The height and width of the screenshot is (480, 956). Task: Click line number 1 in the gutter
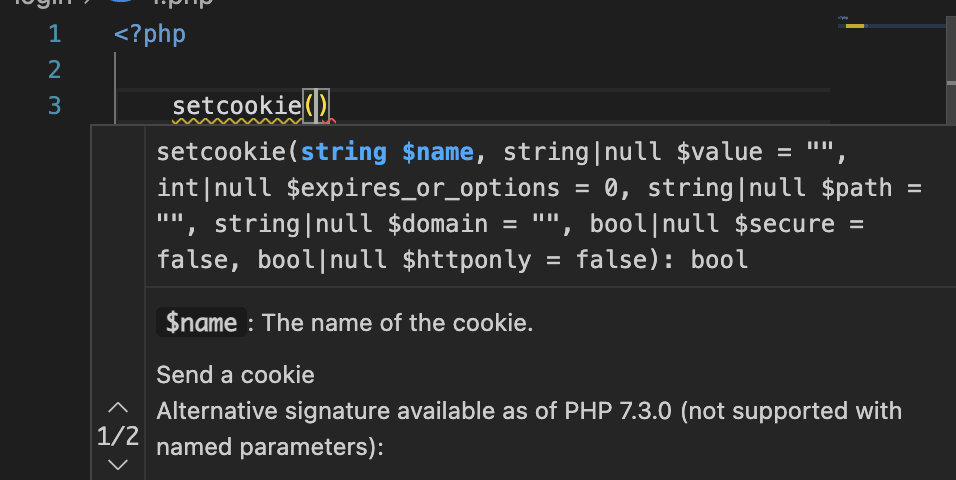point(54,35)
